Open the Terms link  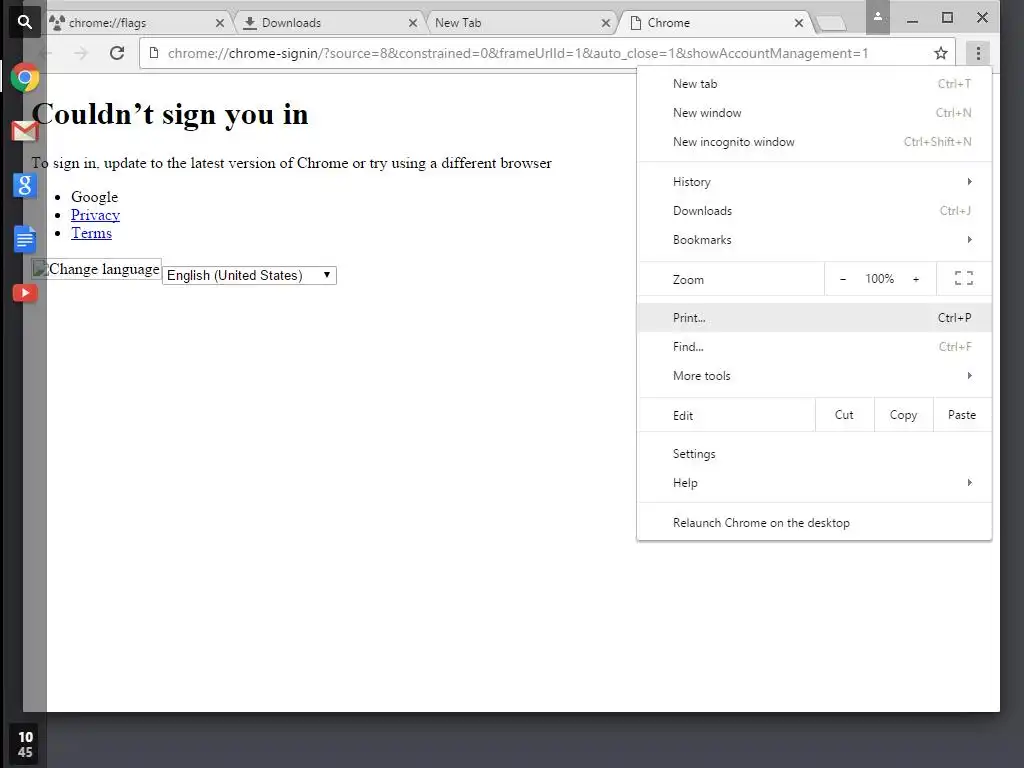coord(91,233)
